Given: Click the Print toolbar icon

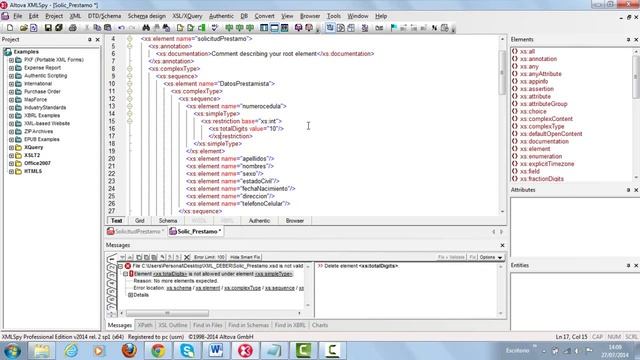Looking at the screenshot, I should pos(73,28).
